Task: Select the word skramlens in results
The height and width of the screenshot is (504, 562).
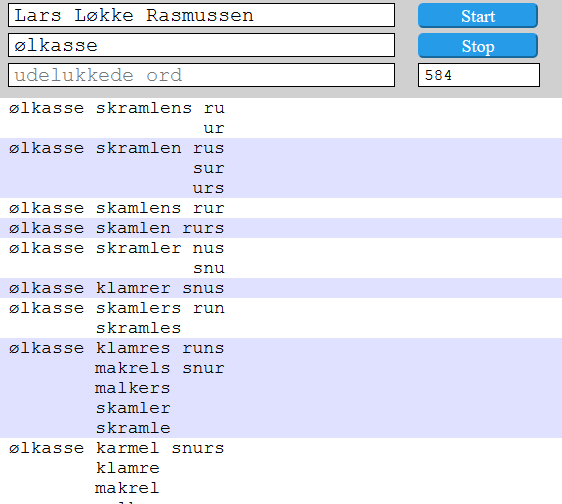Action: point(144,108)
